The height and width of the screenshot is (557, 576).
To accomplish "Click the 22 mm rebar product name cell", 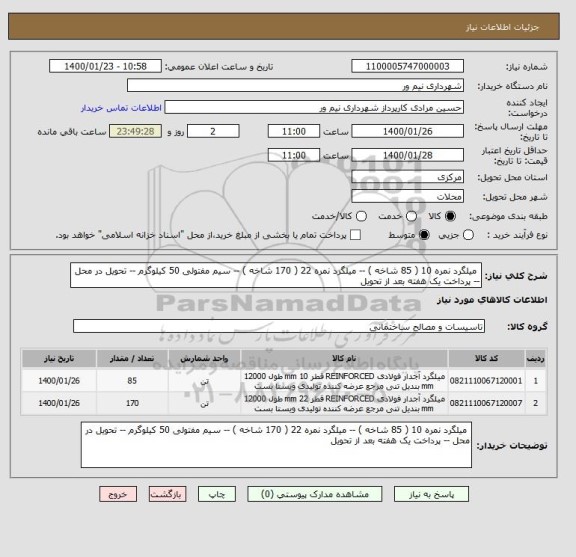I will (344, 403).
